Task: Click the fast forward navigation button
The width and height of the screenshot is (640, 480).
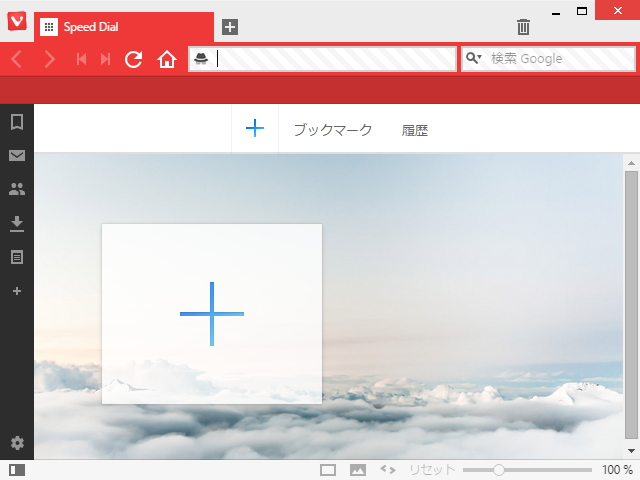Action: click(x=106, y=60)
